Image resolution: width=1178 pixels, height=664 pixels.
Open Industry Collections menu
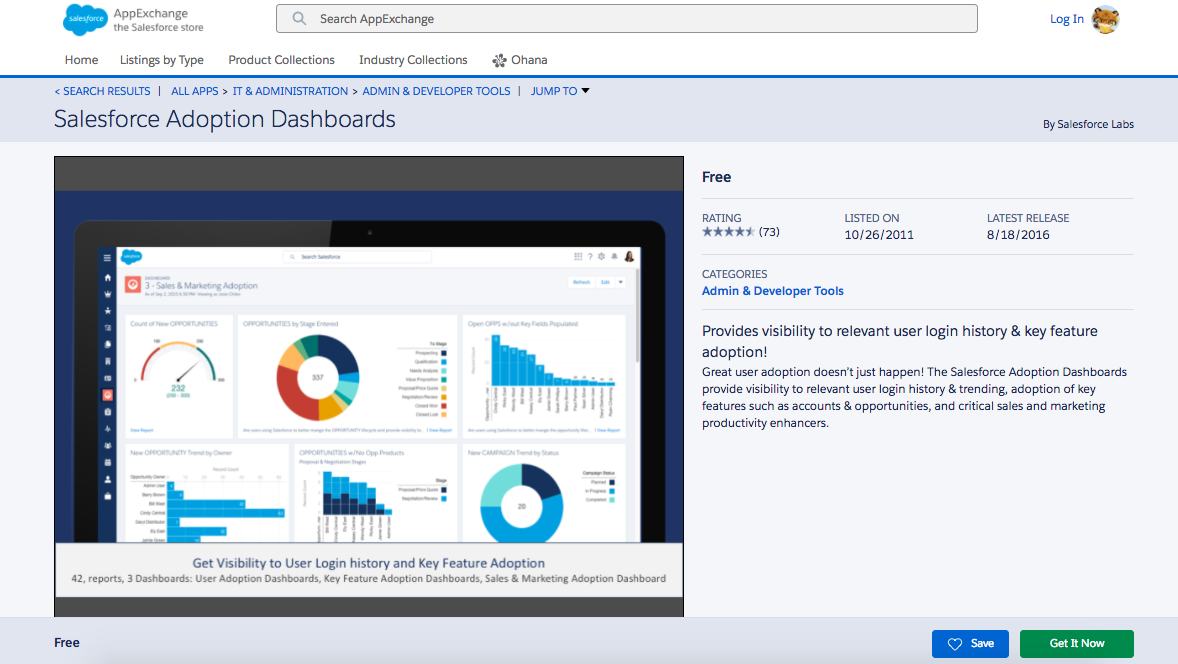[413, 60]
